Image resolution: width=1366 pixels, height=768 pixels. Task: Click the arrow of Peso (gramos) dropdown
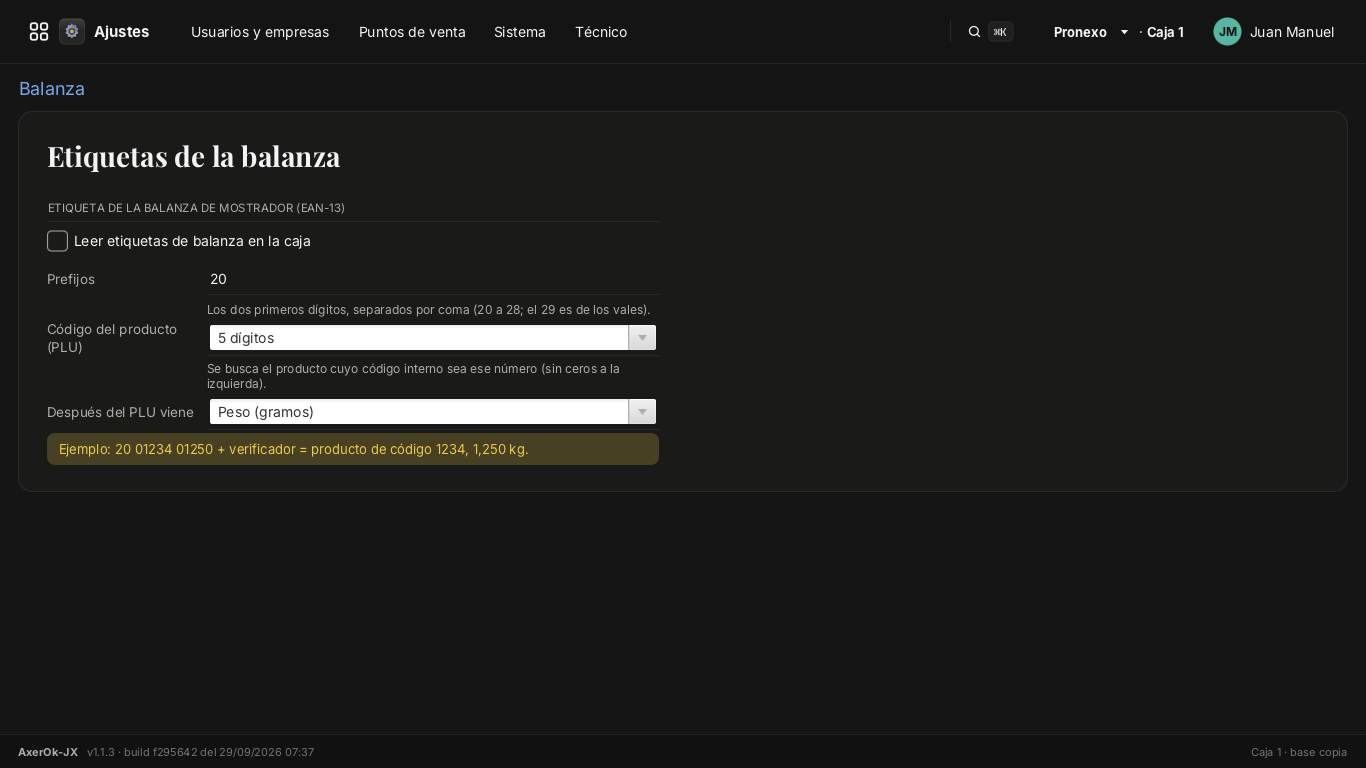tap(642, 412)
